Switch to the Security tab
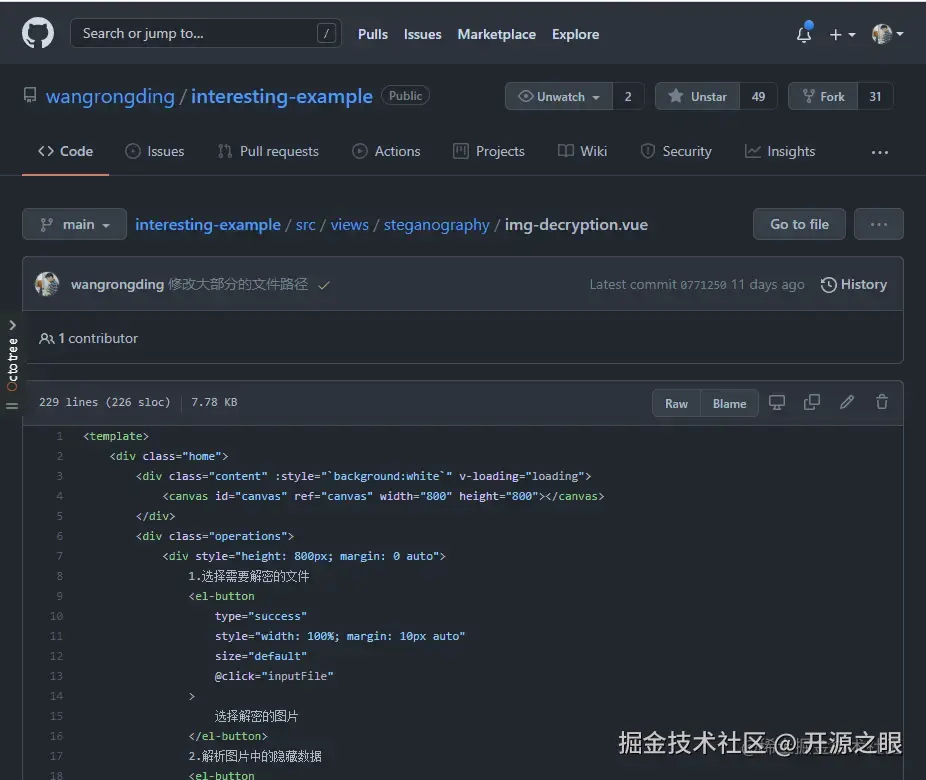Viewport: 926px width, 780px height. (x=676, y=151)
